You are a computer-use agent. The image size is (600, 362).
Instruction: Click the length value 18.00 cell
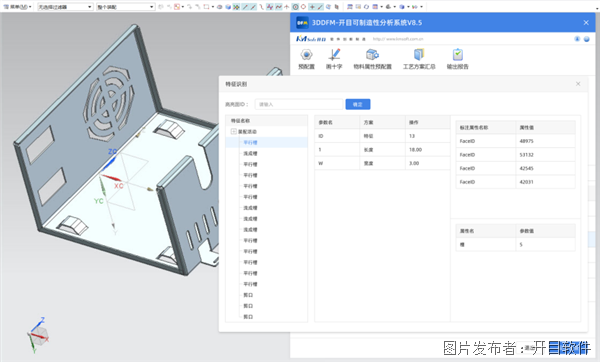coord(428,150)
